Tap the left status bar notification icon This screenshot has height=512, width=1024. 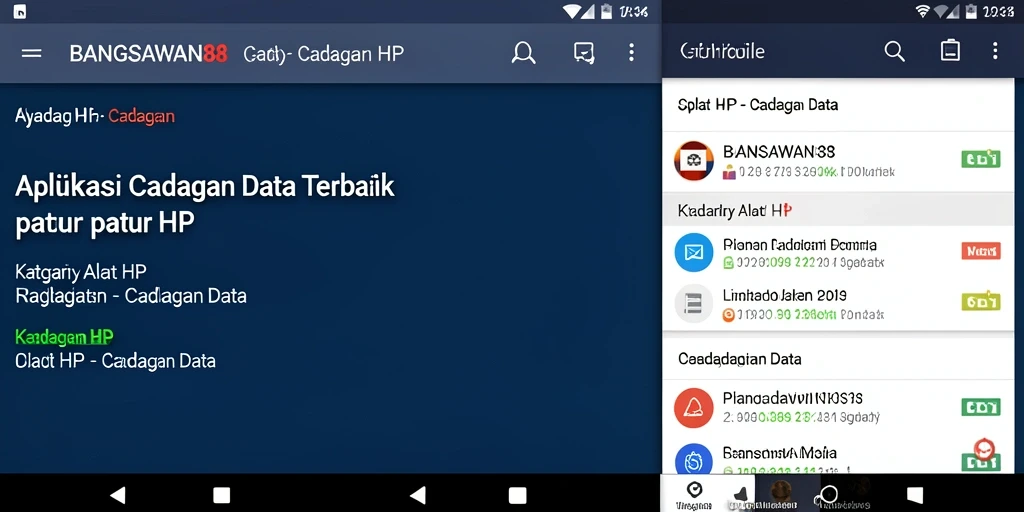point(20,11)
